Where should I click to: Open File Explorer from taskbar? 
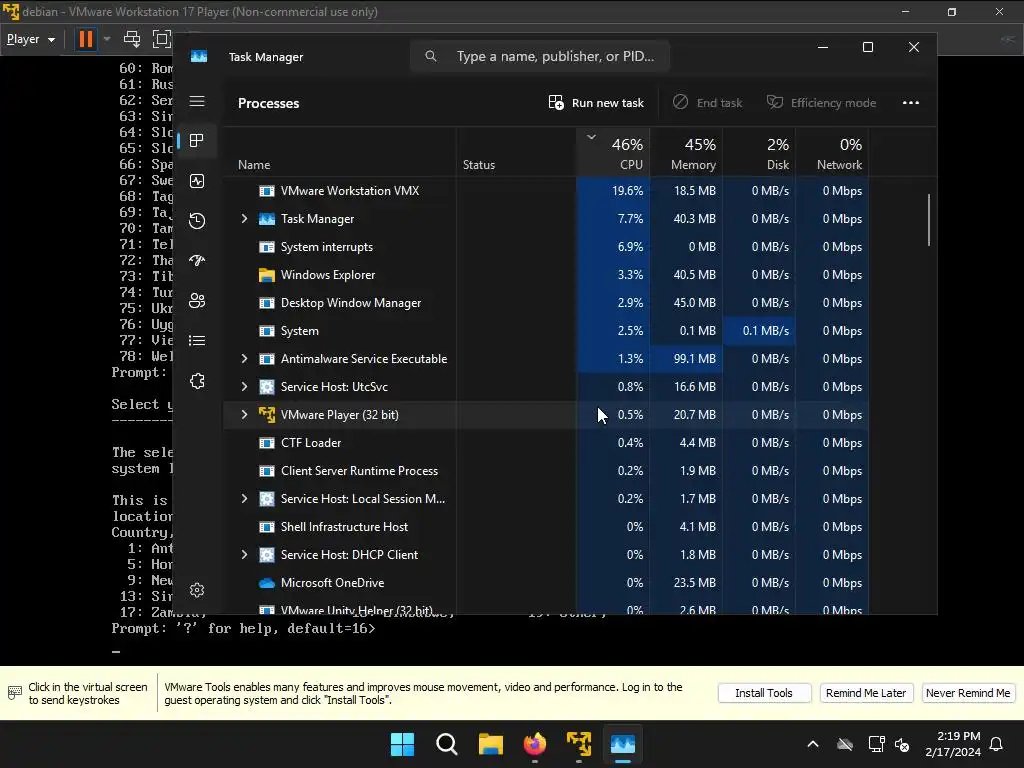(x=490, y=744)
